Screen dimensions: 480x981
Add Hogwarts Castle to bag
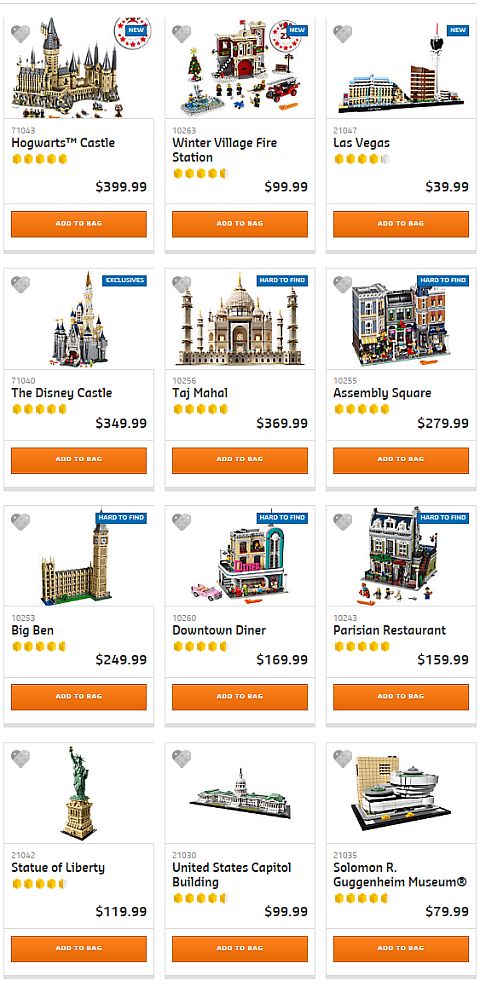point(79,224)
